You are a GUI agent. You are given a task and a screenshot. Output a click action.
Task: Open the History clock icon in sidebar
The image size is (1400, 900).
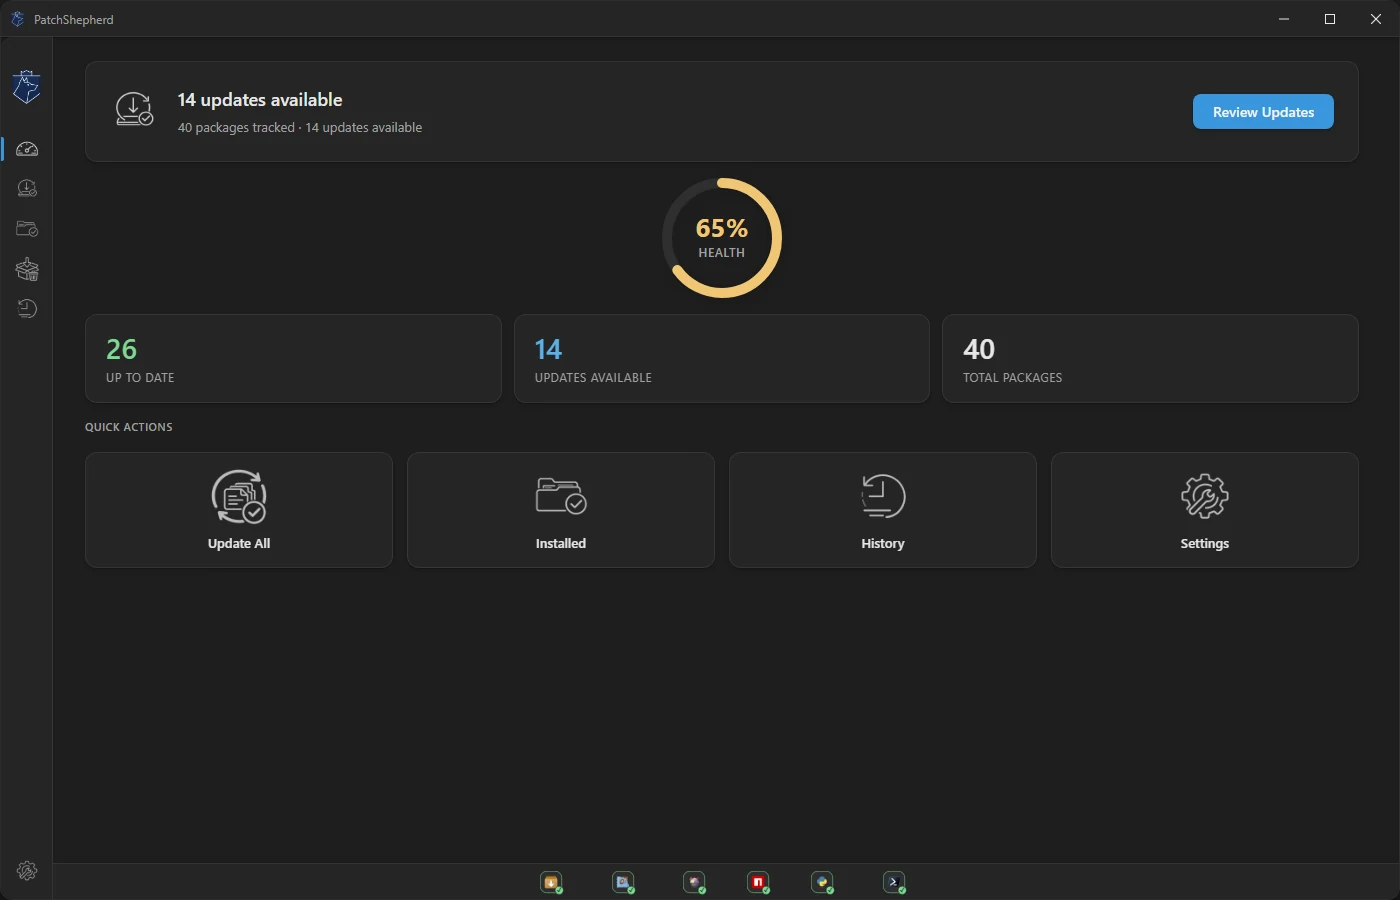(27, 309)
